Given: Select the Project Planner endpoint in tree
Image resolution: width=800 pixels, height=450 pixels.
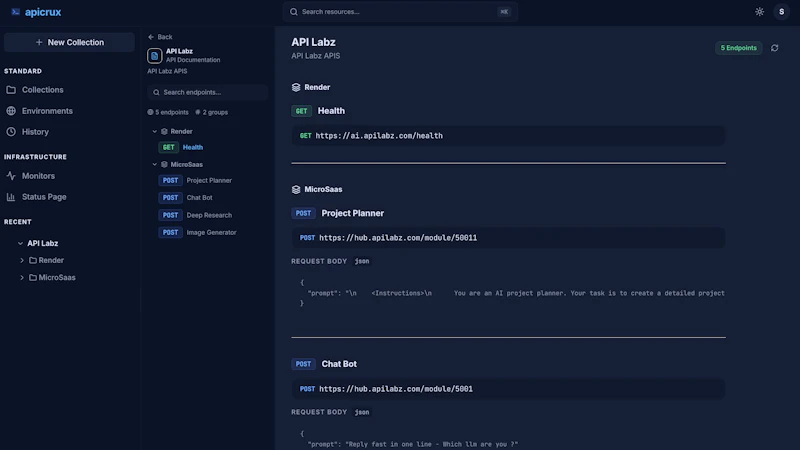Looking at the screenshot, I should (211, 180).
